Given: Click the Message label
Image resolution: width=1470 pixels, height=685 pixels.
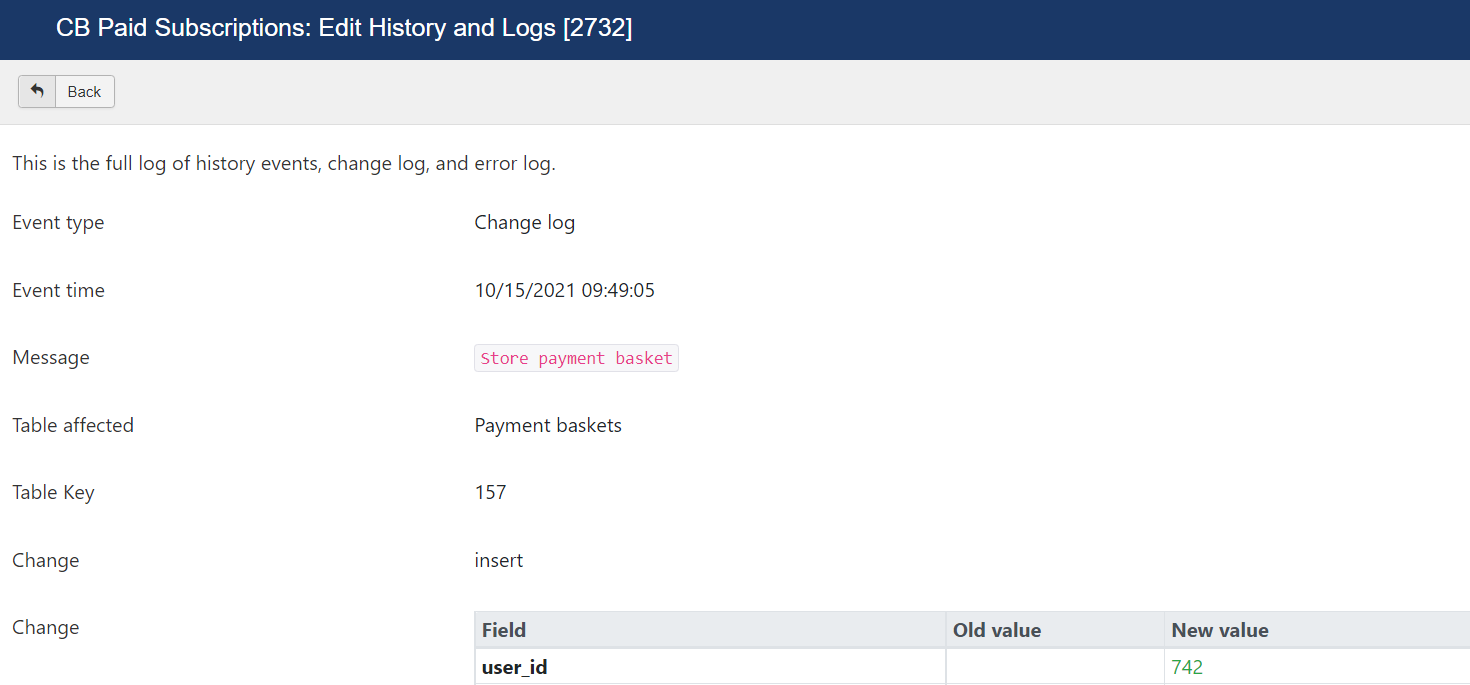Looking at the screenshot, I should 51,358.
